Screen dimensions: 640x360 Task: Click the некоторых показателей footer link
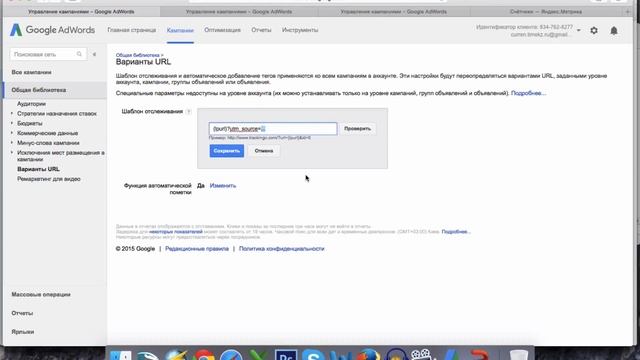click(176, 231)
